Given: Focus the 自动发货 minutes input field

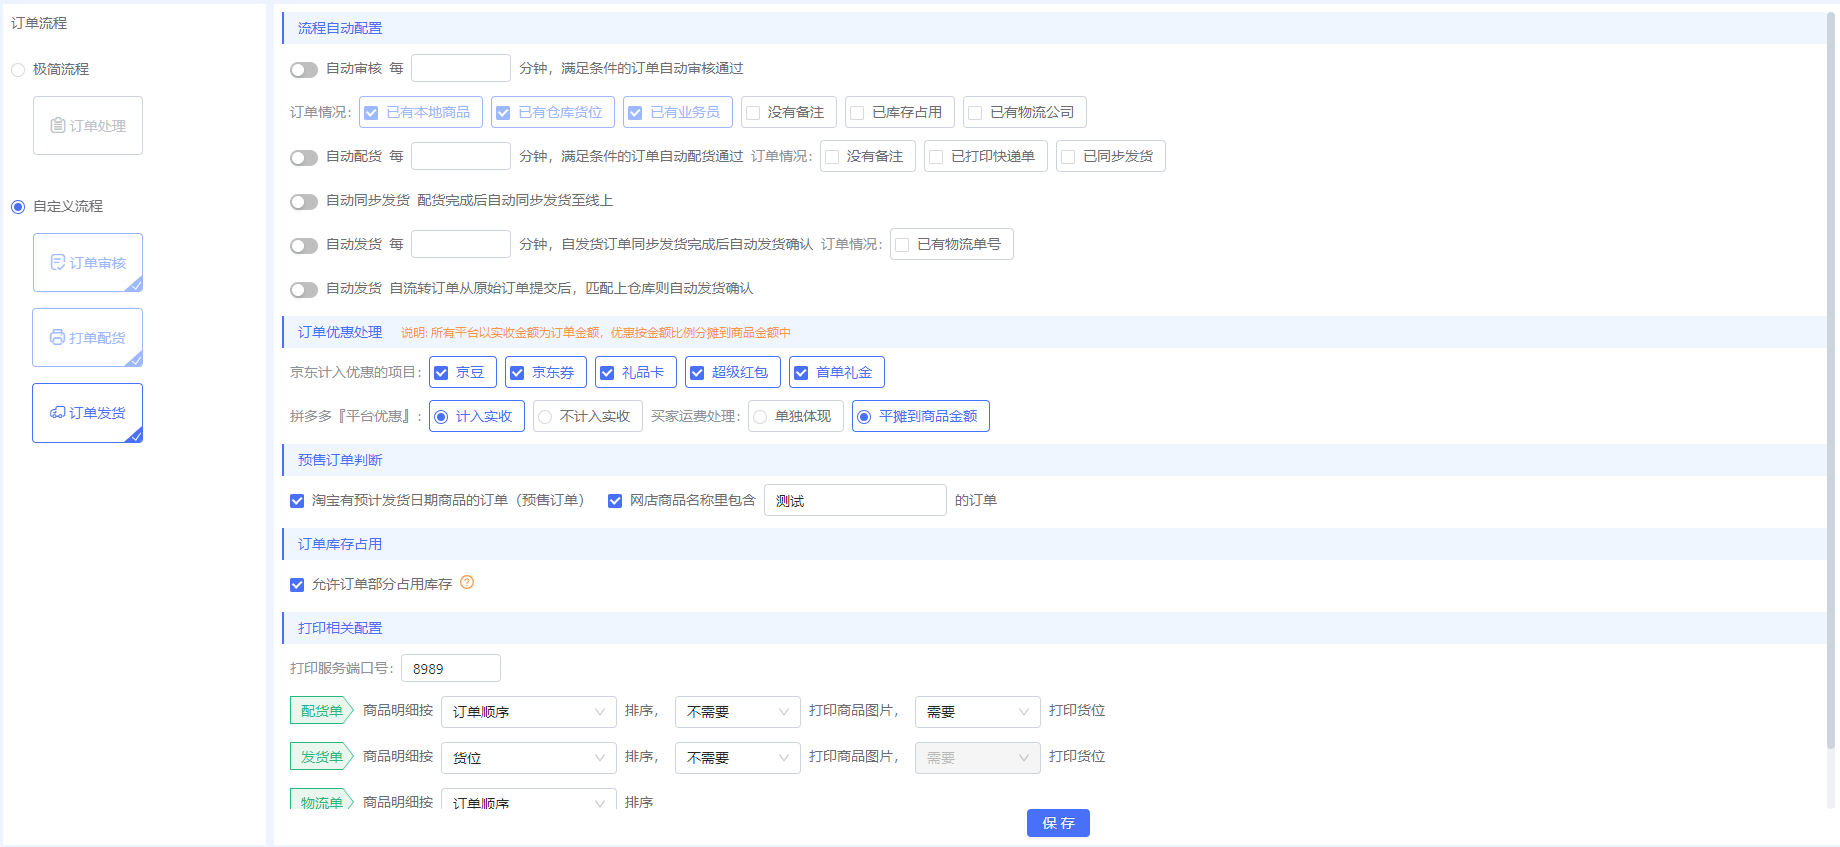Looking at the screenshot, I should [461, 244].
